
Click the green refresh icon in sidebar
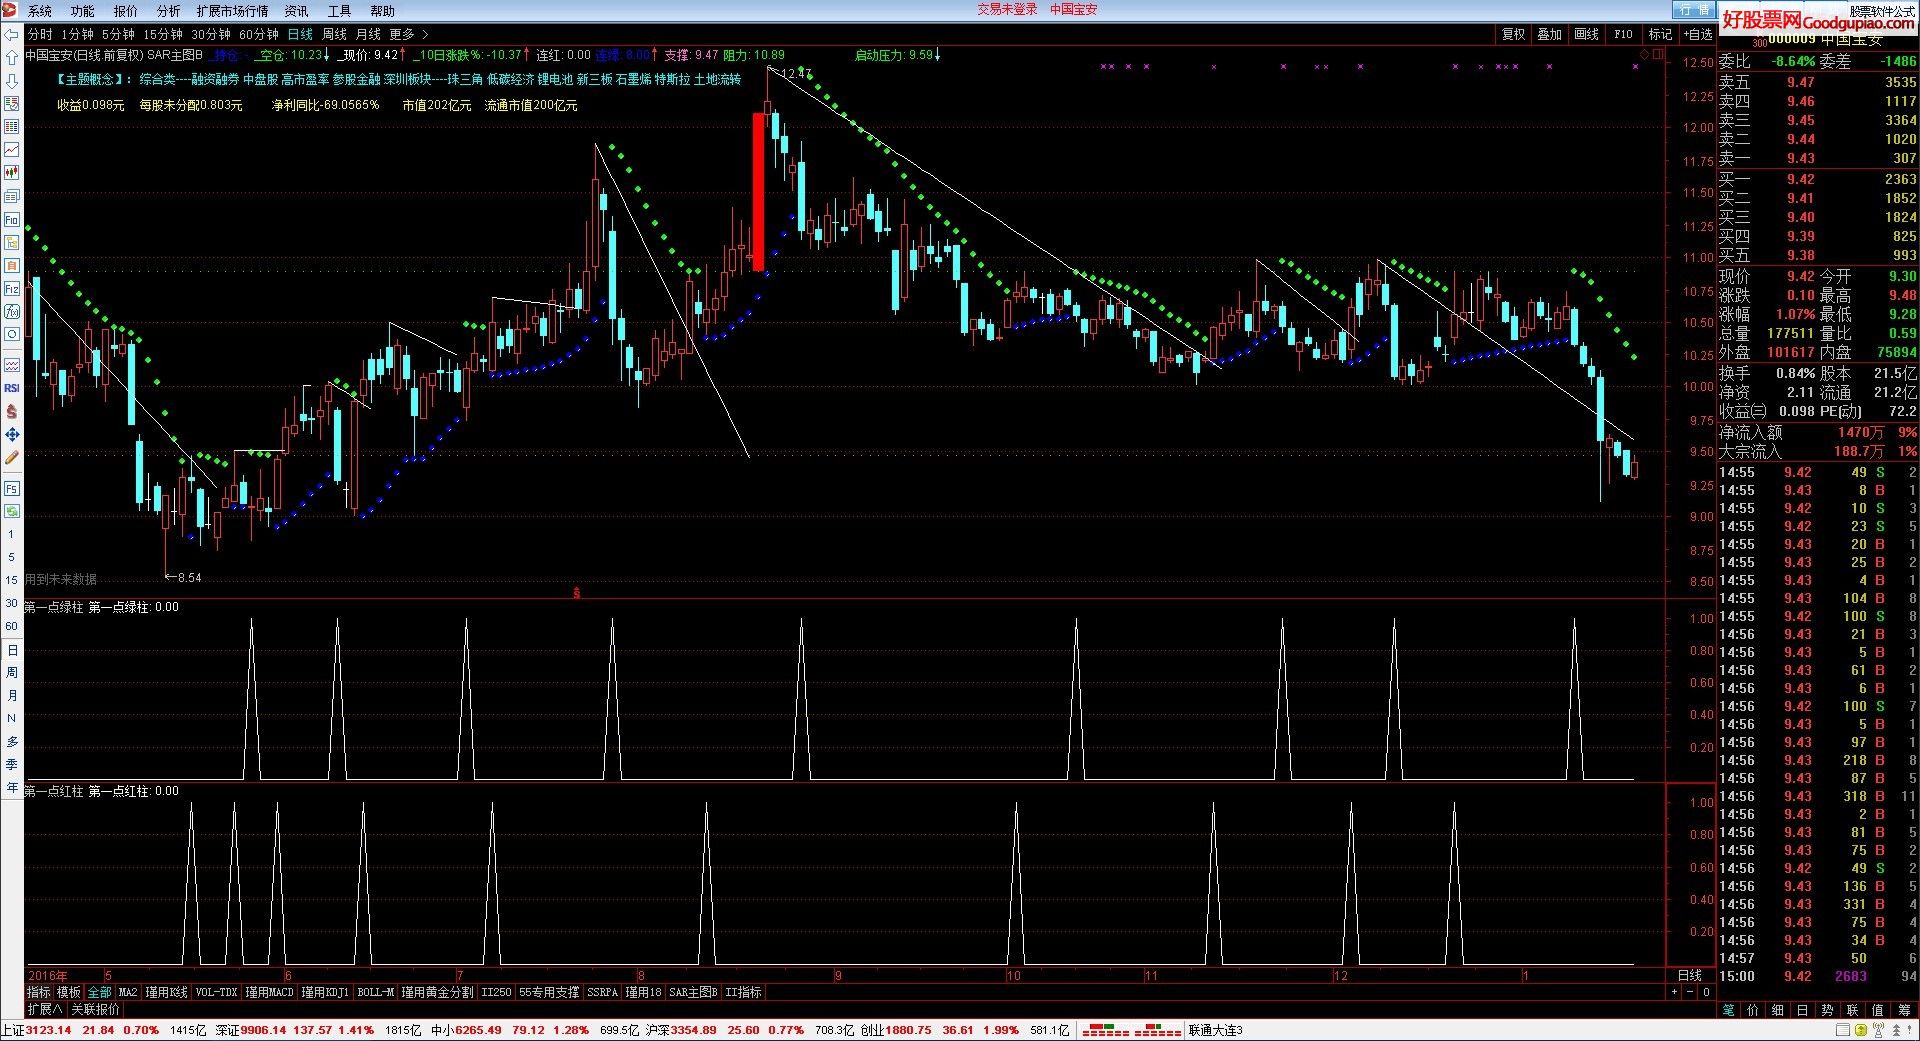coord(12,511)
